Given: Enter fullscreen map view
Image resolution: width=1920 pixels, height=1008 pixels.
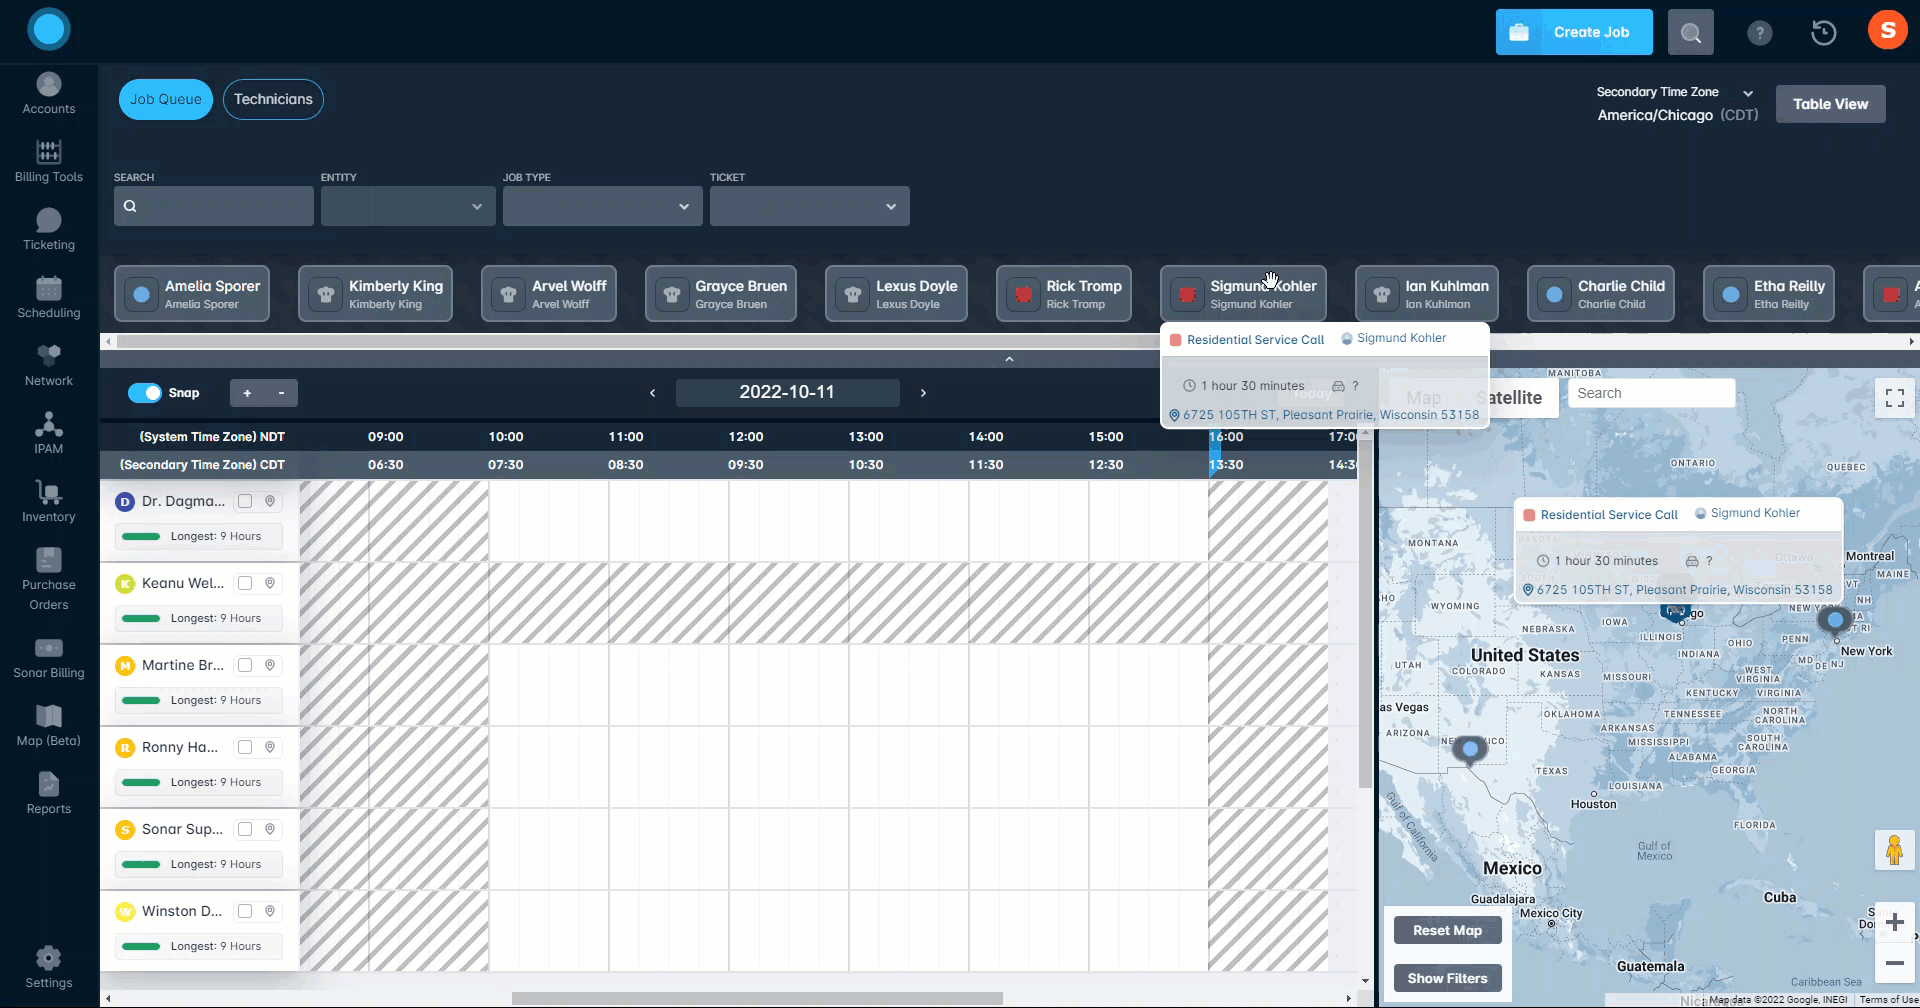Looking at the screenshot, I should (1894, 398).
